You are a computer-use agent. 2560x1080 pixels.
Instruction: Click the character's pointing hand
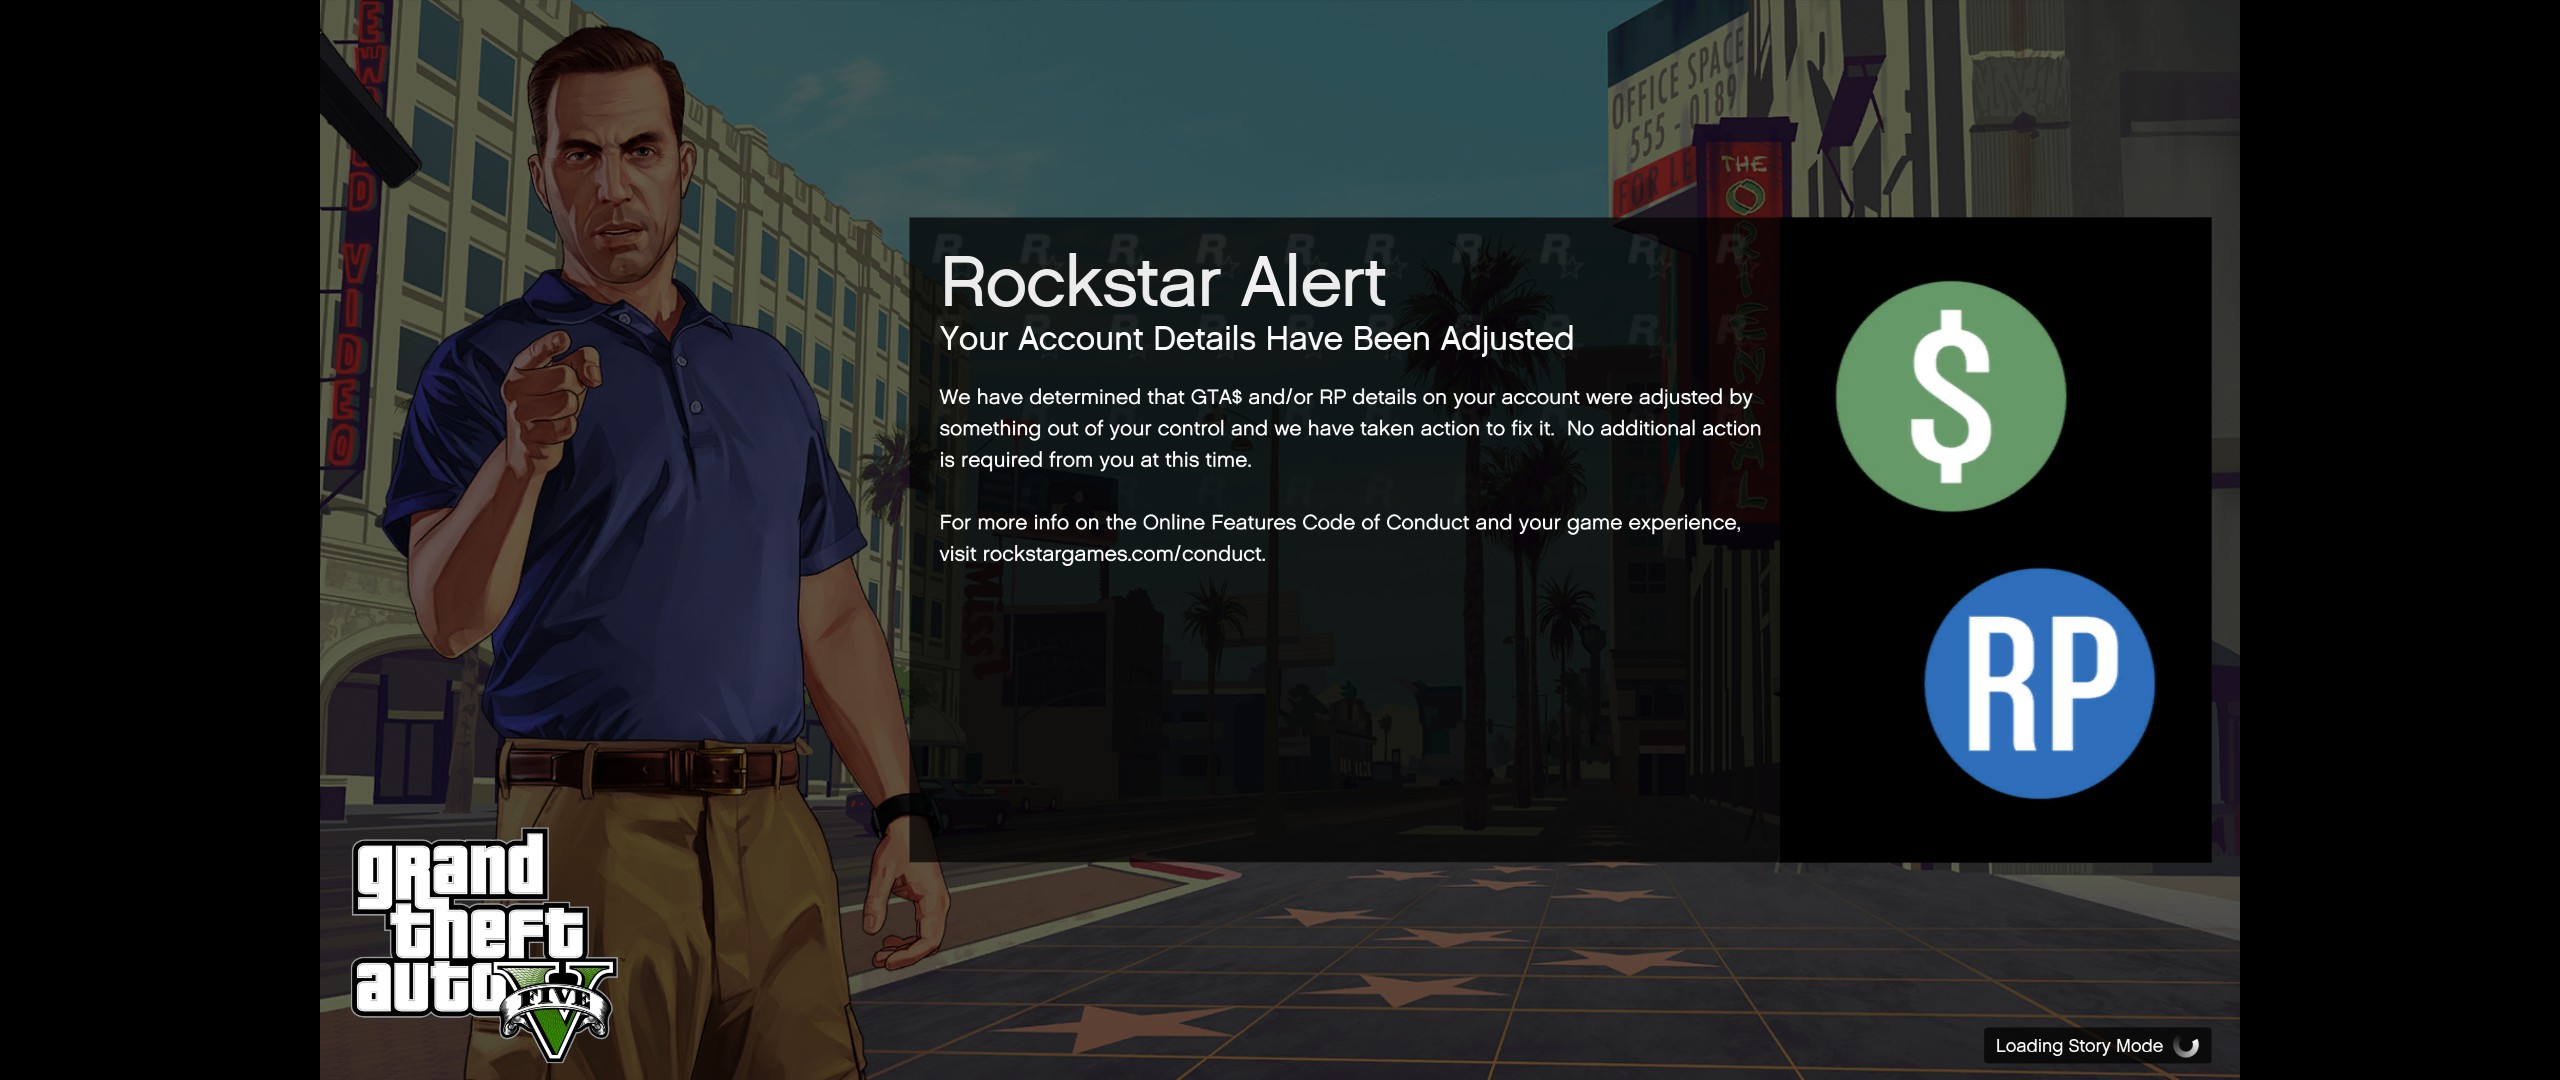tap(550, 390)
